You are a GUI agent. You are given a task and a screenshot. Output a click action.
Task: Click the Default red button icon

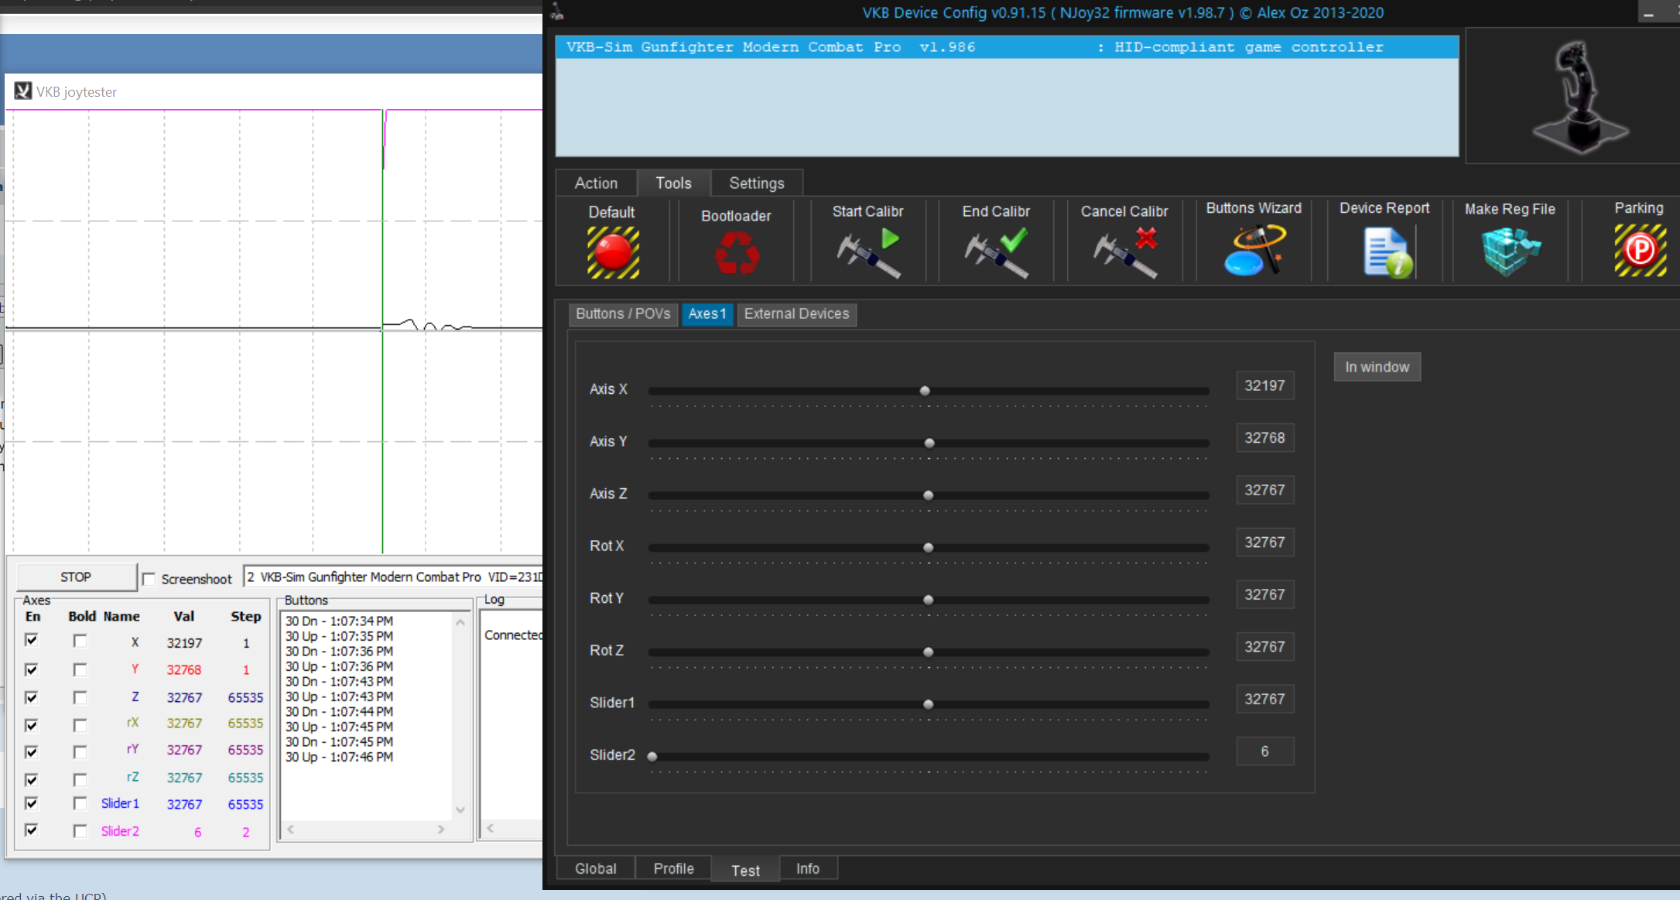[612, 252]
